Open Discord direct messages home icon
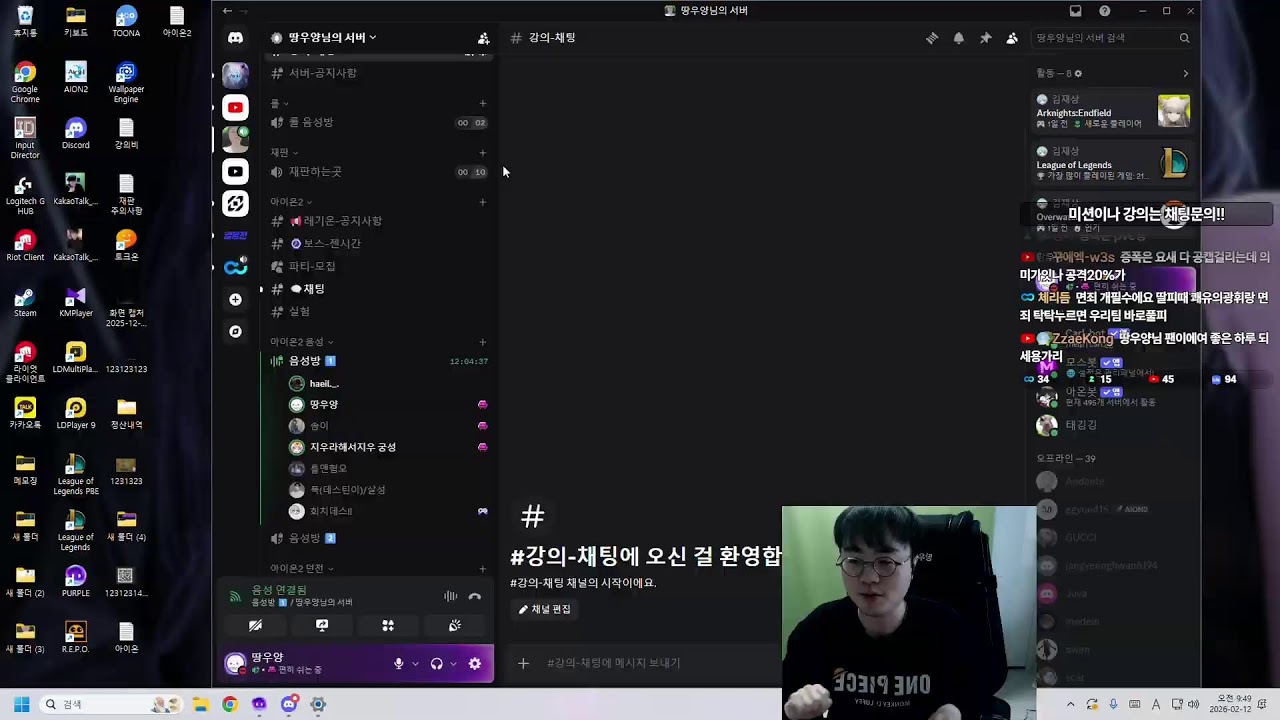Image resolution: width=1280 pixels, height=720 pixels. pyautogui.click(x=235, y=38)
